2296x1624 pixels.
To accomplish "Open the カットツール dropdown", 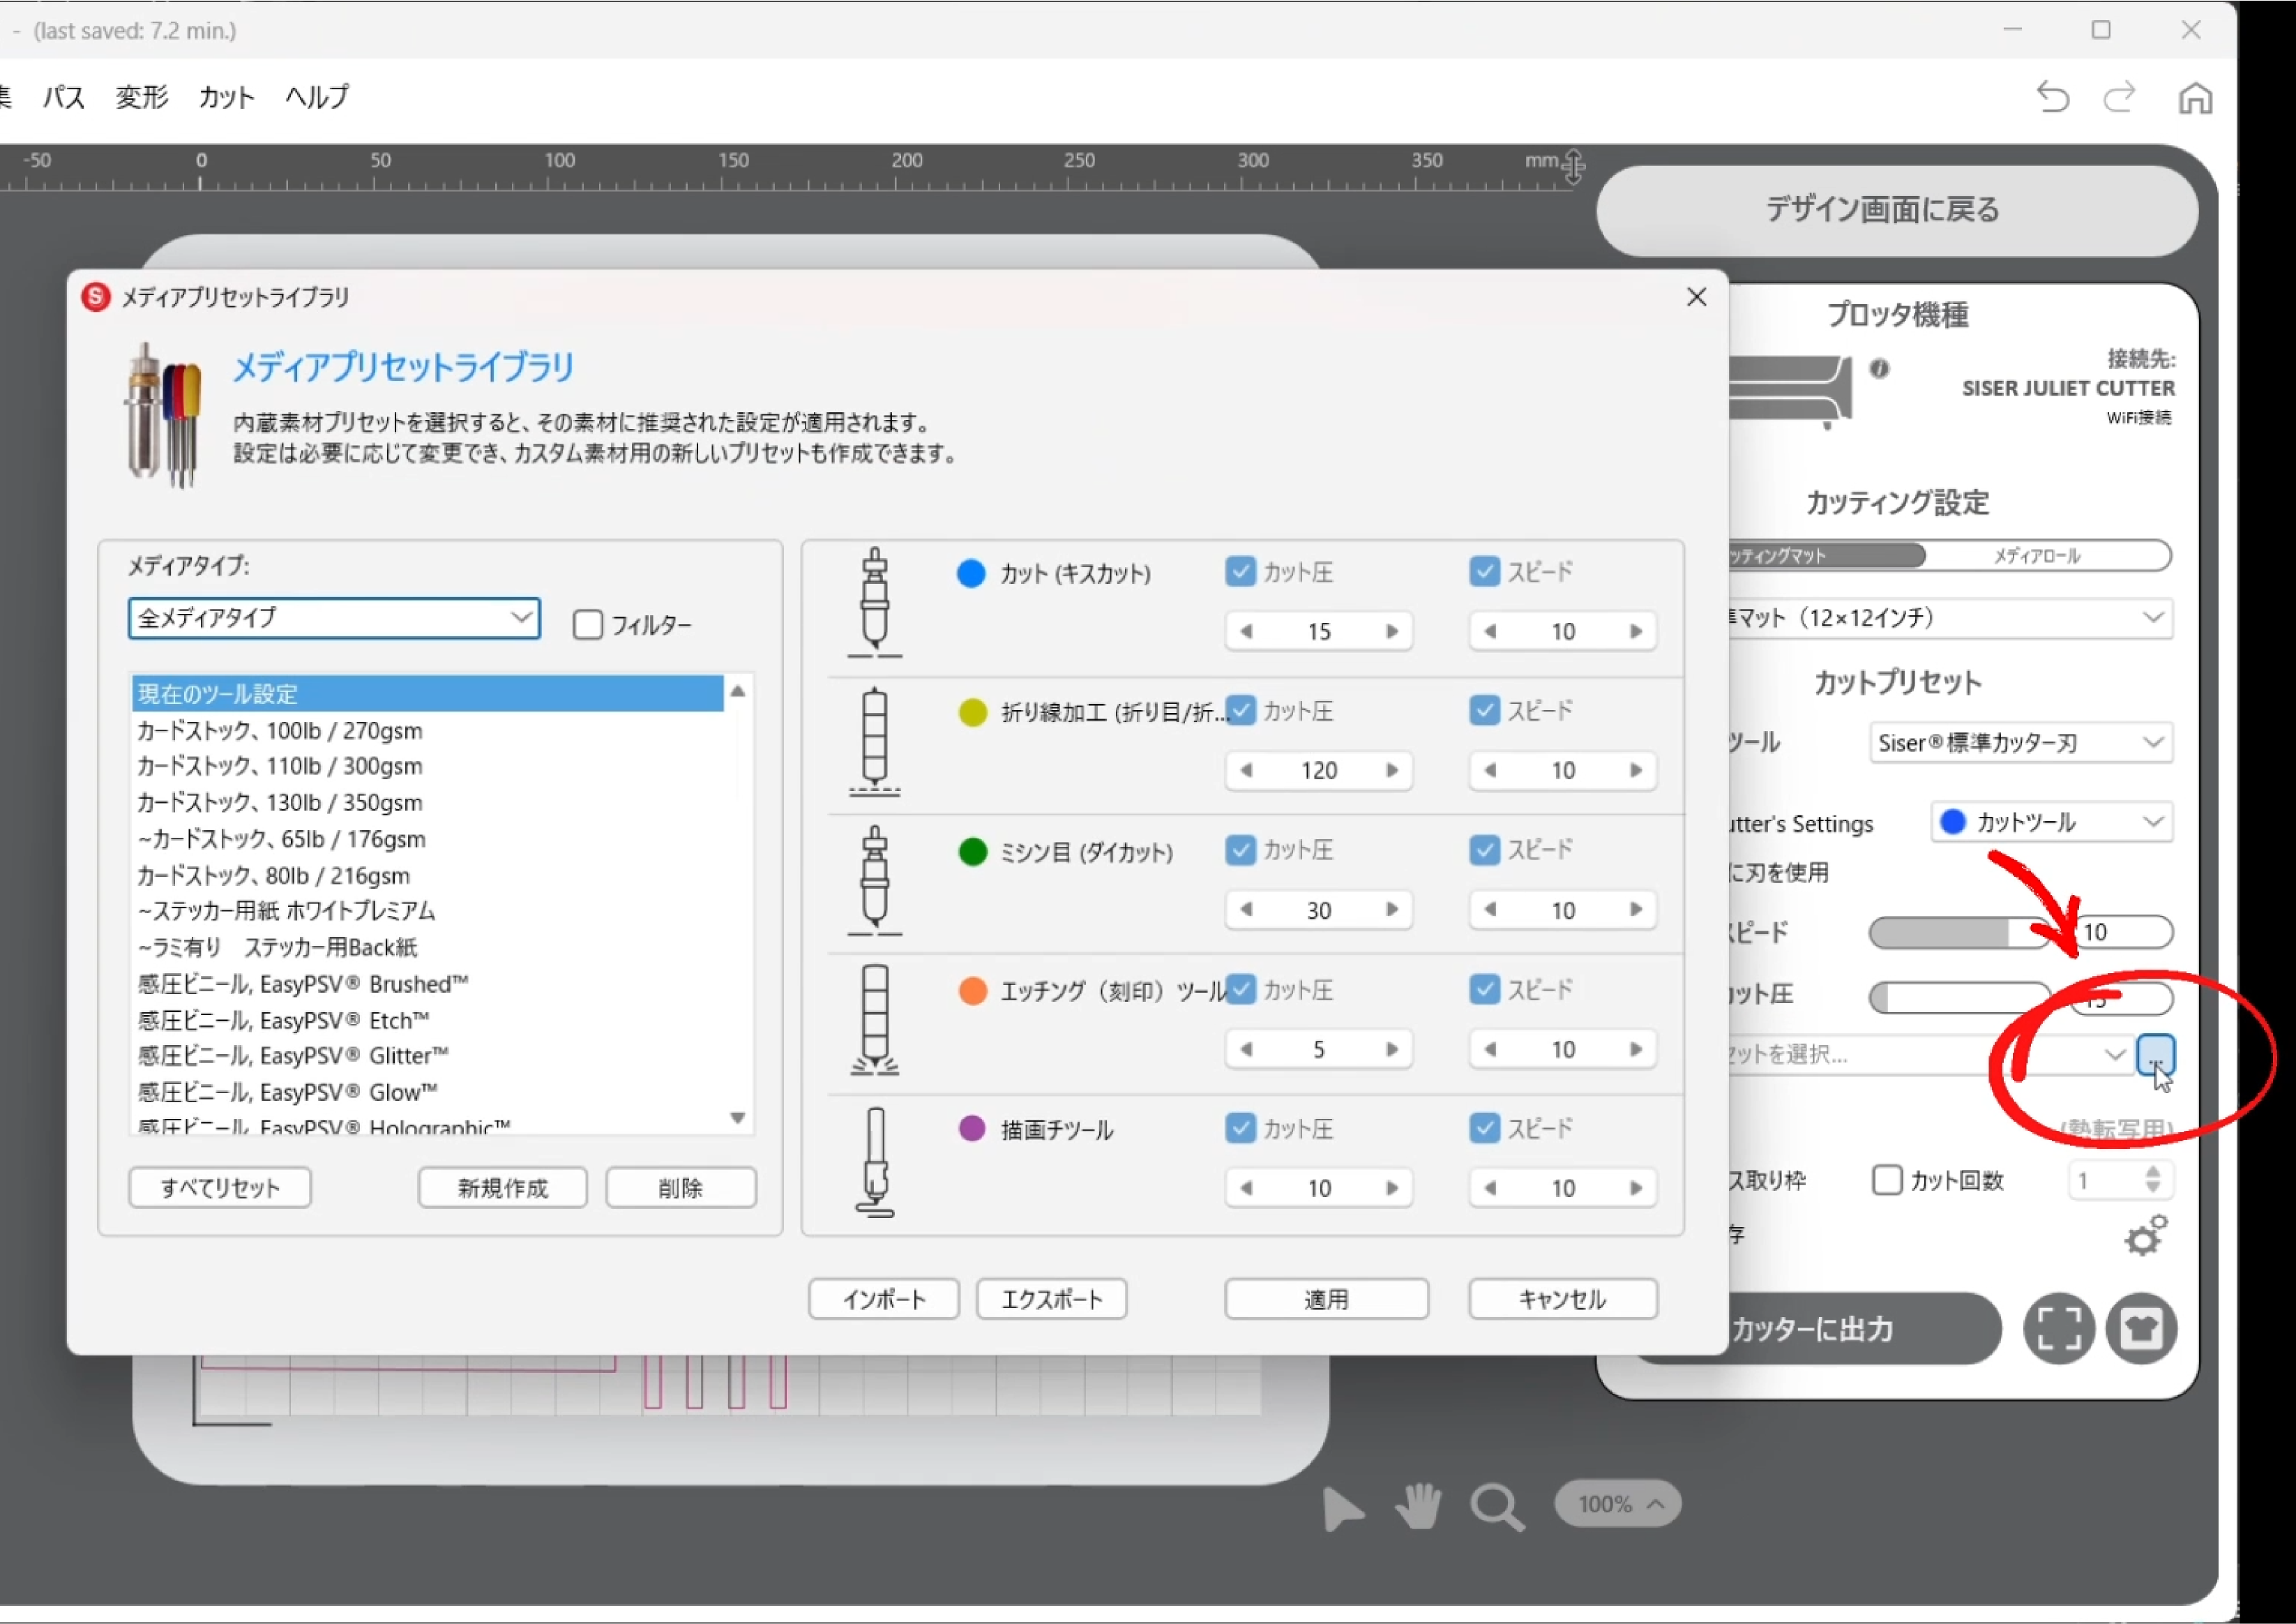I will pos(2051,822).
